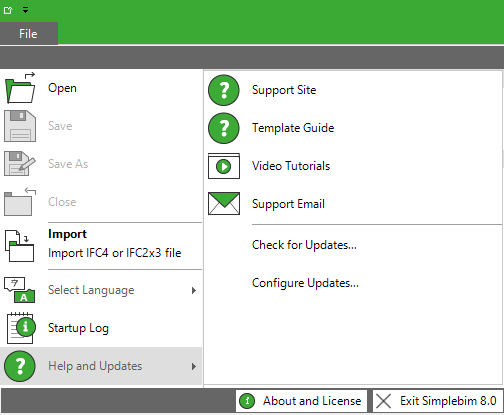Click the top-left quick access toolbar icon
This screenshot has height=415, width=504.
coord(8,10)
